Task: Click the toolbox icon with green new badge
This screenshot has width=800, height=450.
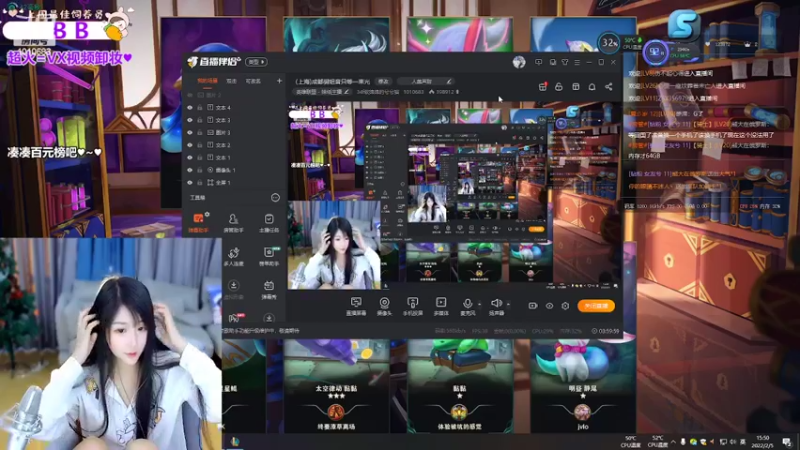Action: 269,256
